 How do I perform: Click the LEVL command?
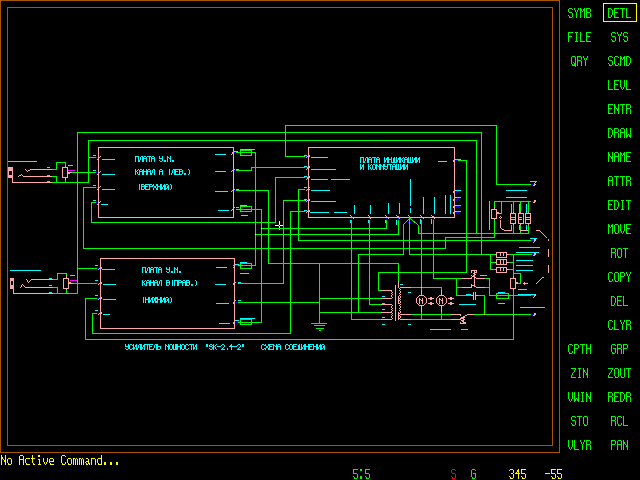click(x=619, y=85)
